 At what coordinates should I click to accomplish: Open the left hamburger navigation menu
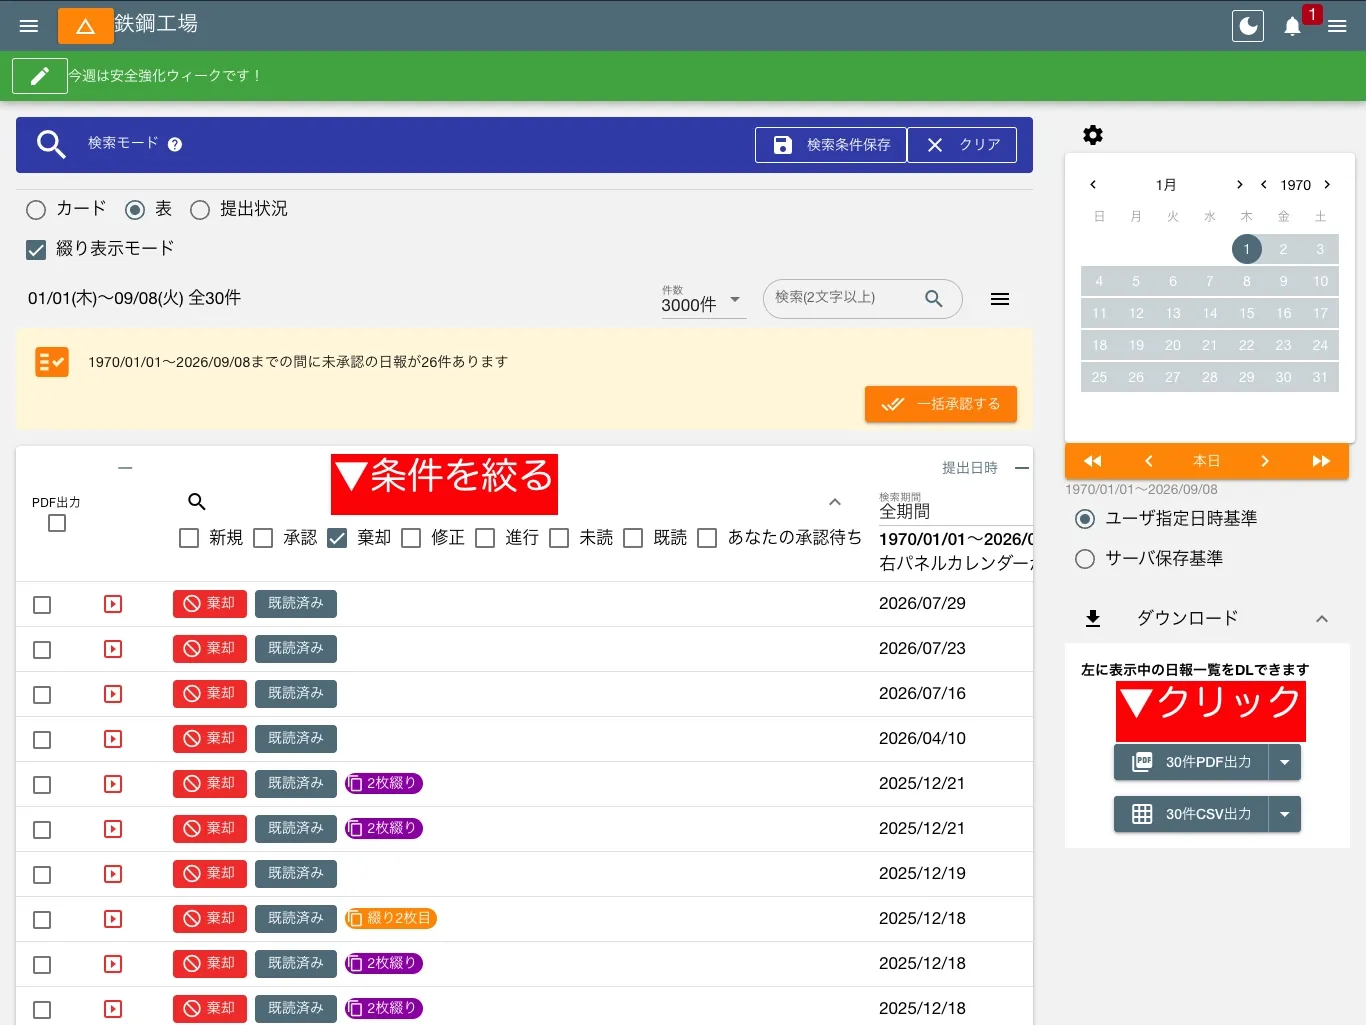point(29,26)
